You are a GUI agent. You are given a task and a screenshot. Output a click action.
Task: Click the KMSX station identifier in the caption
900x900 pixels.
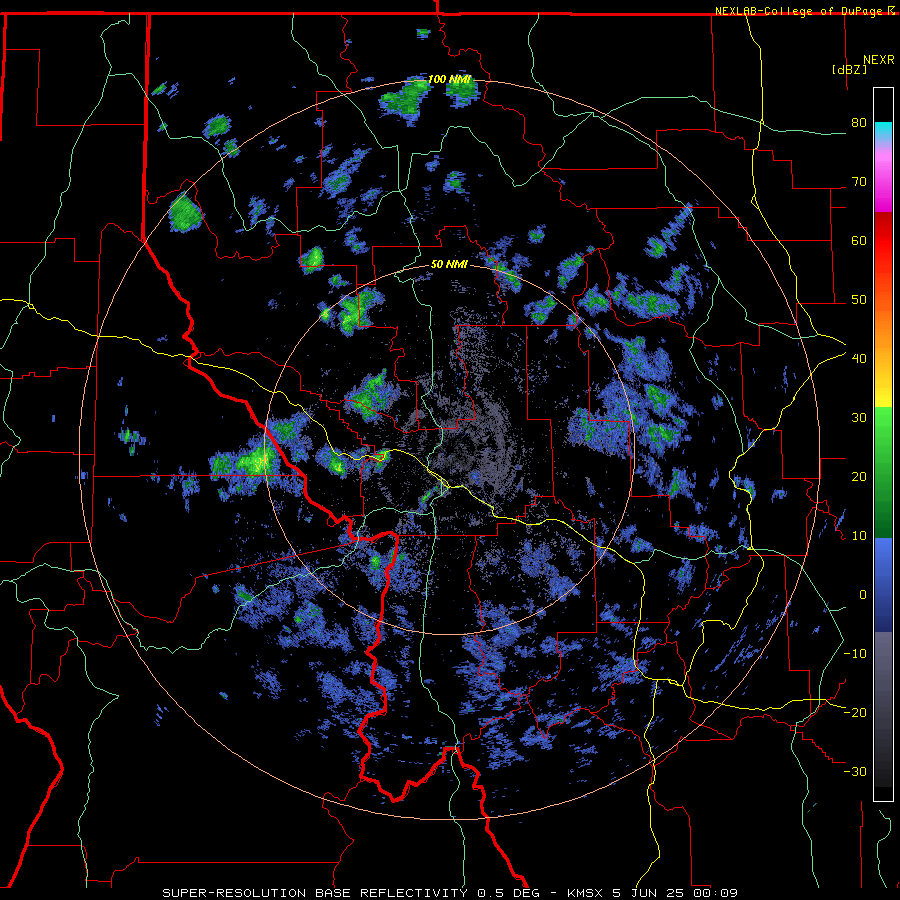coord(585,893)
